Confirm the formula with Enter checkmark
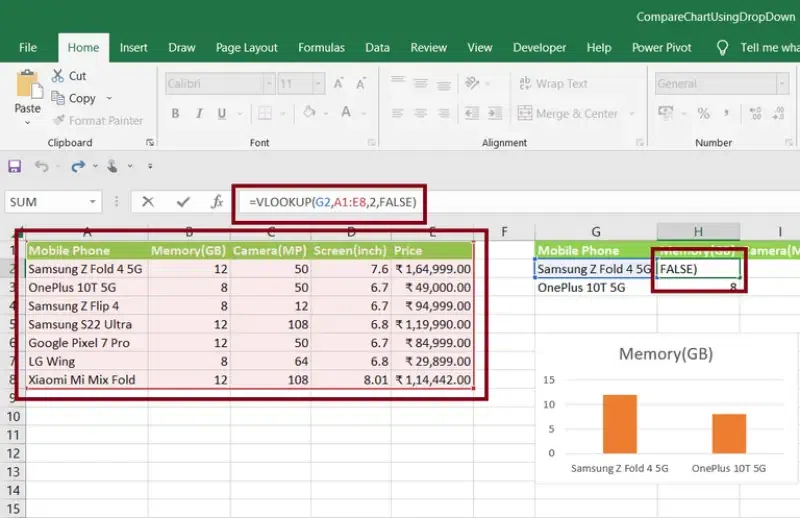Image resolution: width=800 pixels, height=518 pixels. pos(182,202)
